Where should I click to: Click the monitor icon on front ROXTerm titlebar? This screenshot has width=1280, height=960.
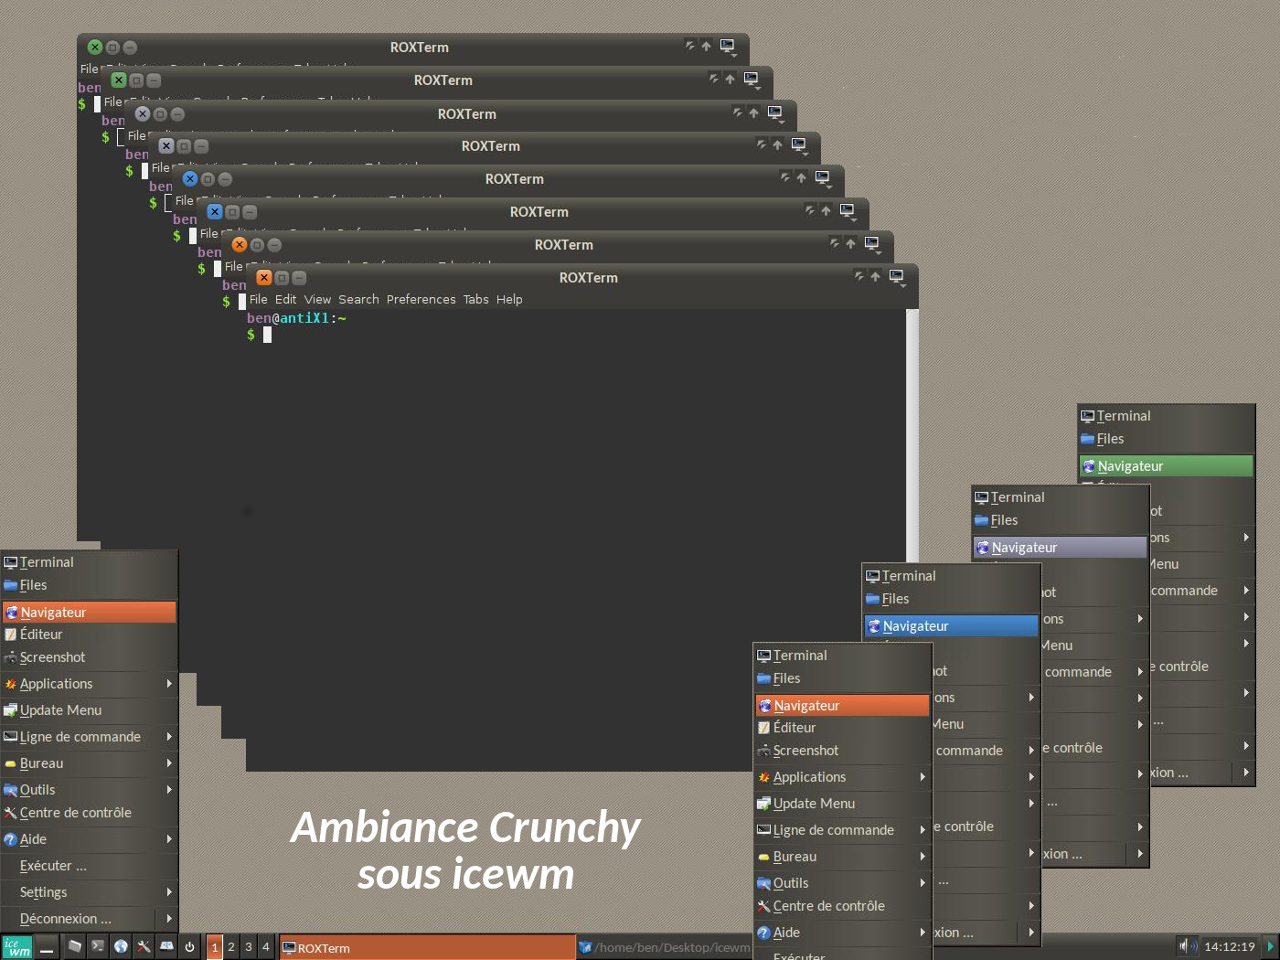click(897, 277)
